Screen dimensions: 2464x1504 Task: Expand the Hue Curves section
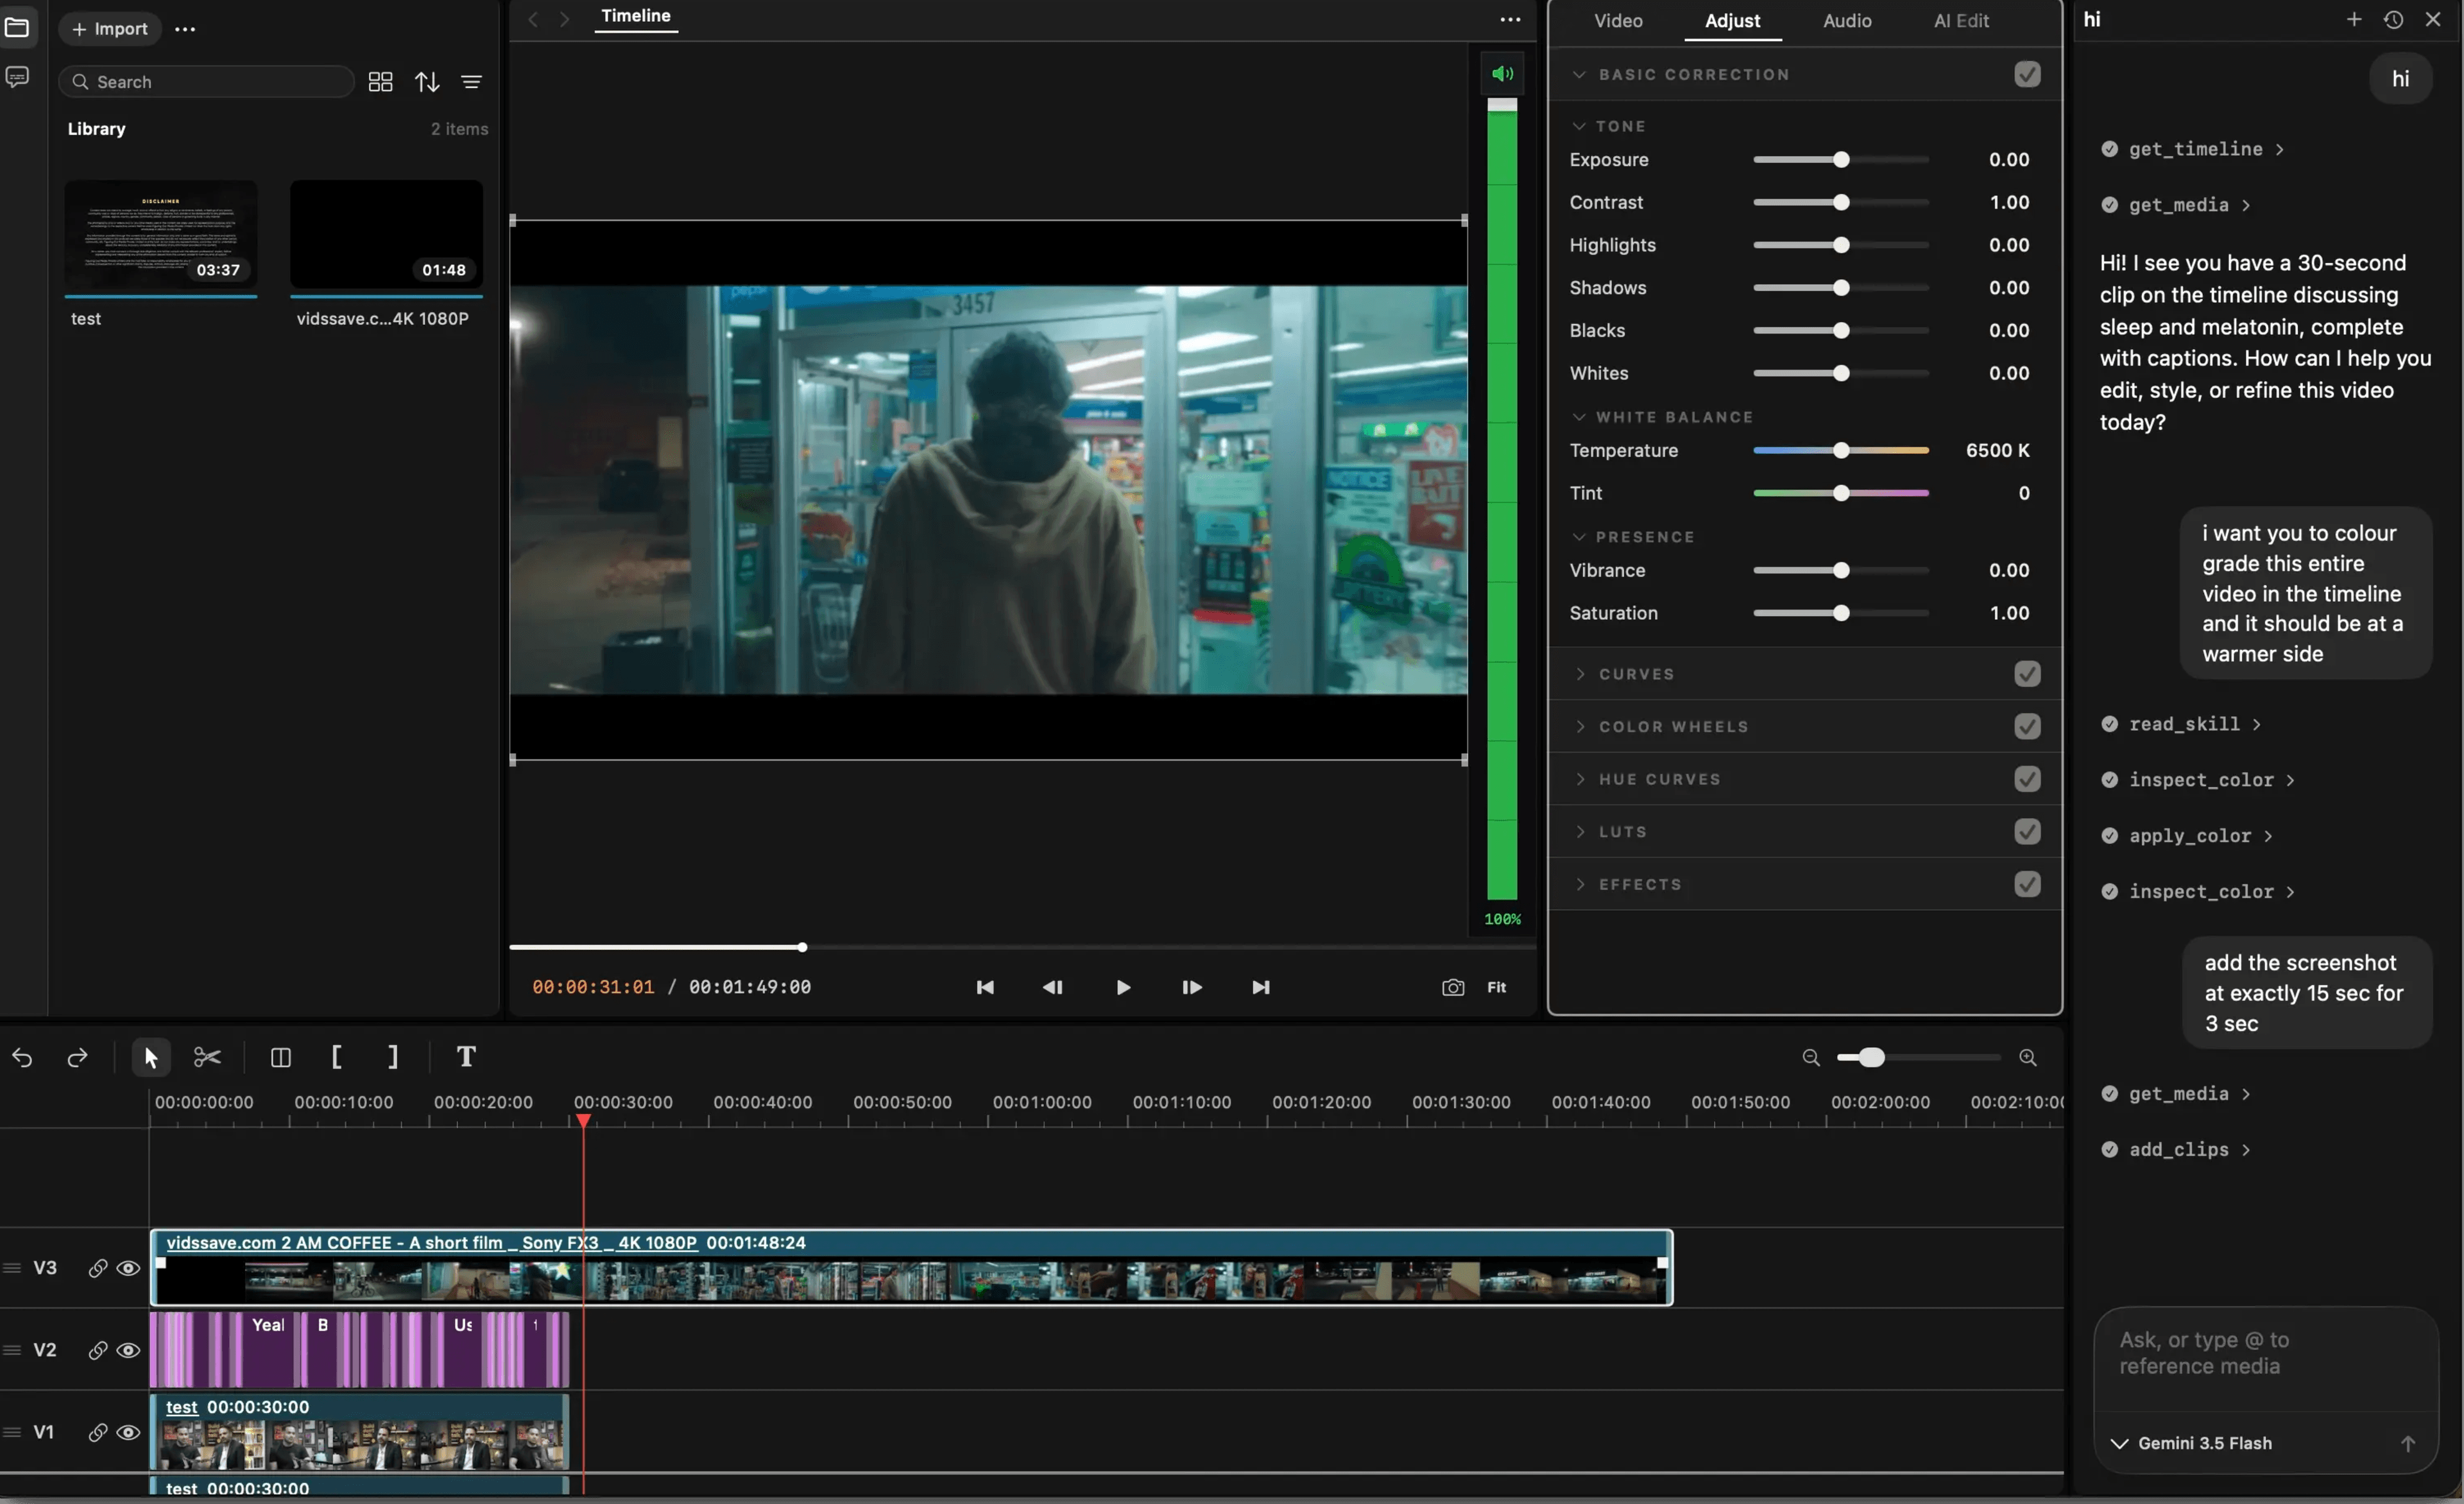(x=1580, y=779)
